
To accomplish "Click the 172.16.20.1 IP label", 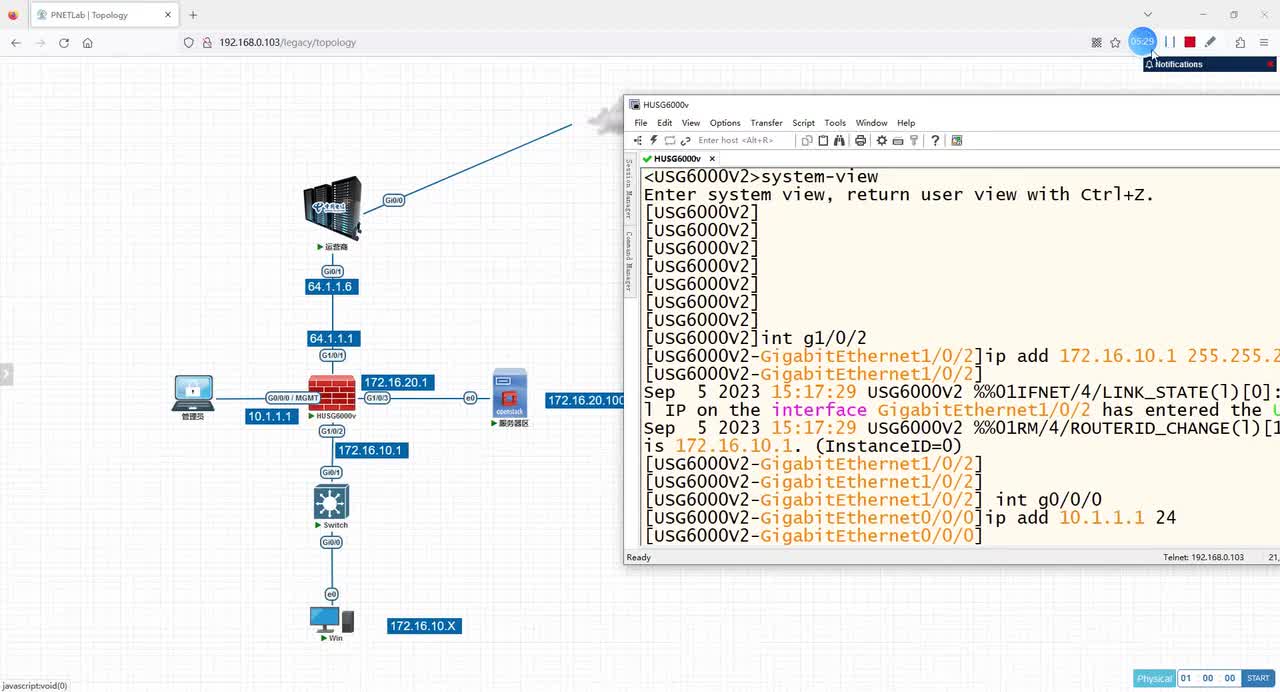I will (396, 382).
